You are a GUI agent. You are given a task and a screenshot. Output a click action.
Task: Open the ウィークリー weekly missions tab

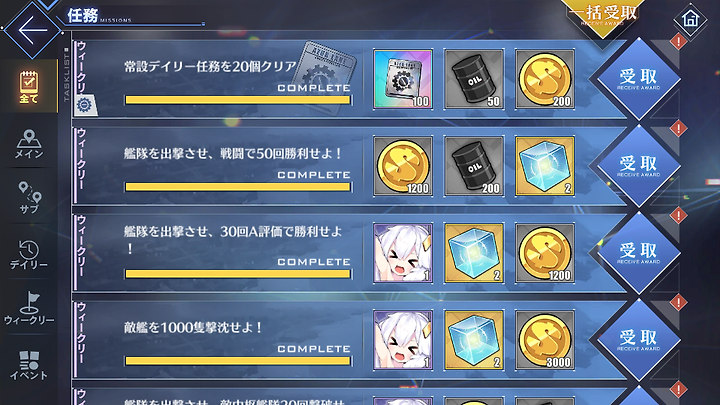pos(28,308)
